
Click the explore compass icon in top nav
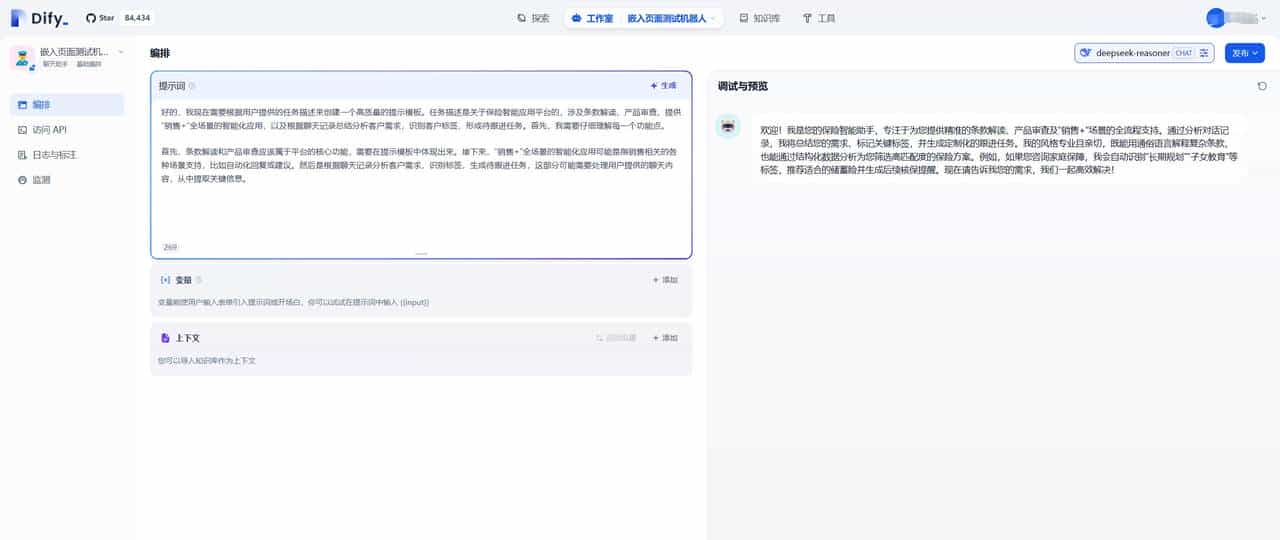pos(522,18)
